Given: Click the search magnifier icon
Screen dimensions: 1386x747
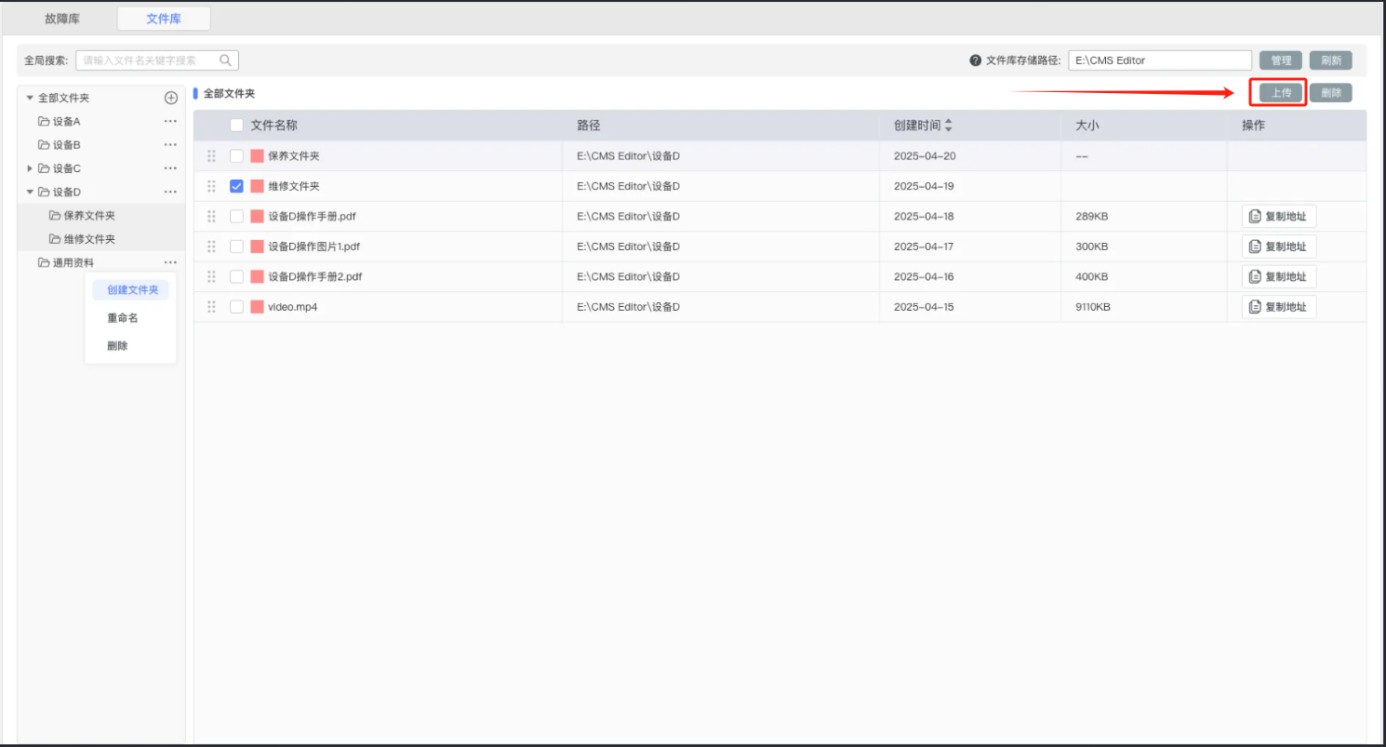Looking at the screenshot, I should pyautogui.click(x=226, y=60).
